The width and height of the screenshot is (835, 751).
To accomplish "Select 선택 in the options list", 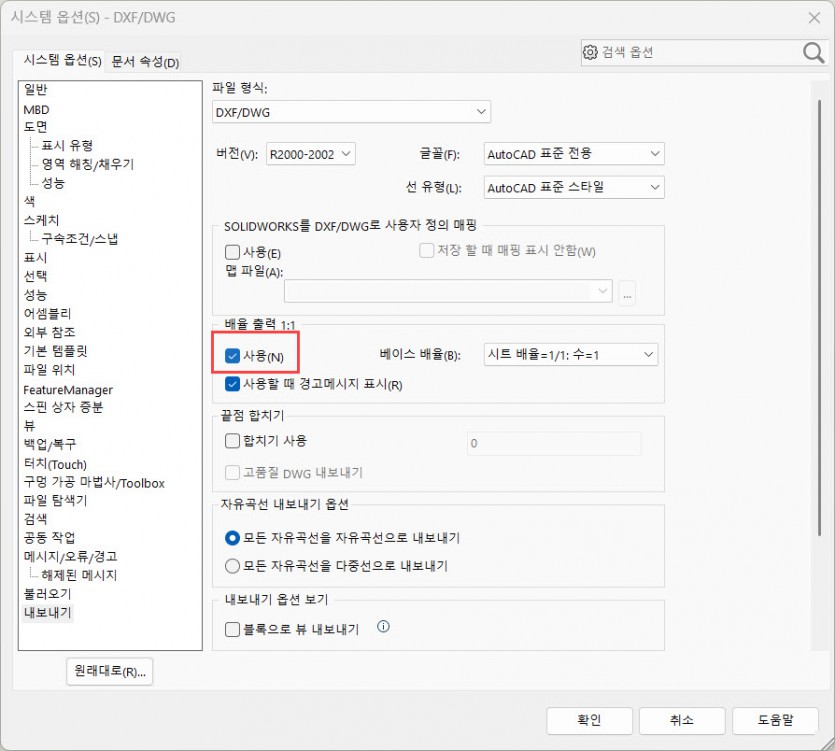I will (36, 276).
